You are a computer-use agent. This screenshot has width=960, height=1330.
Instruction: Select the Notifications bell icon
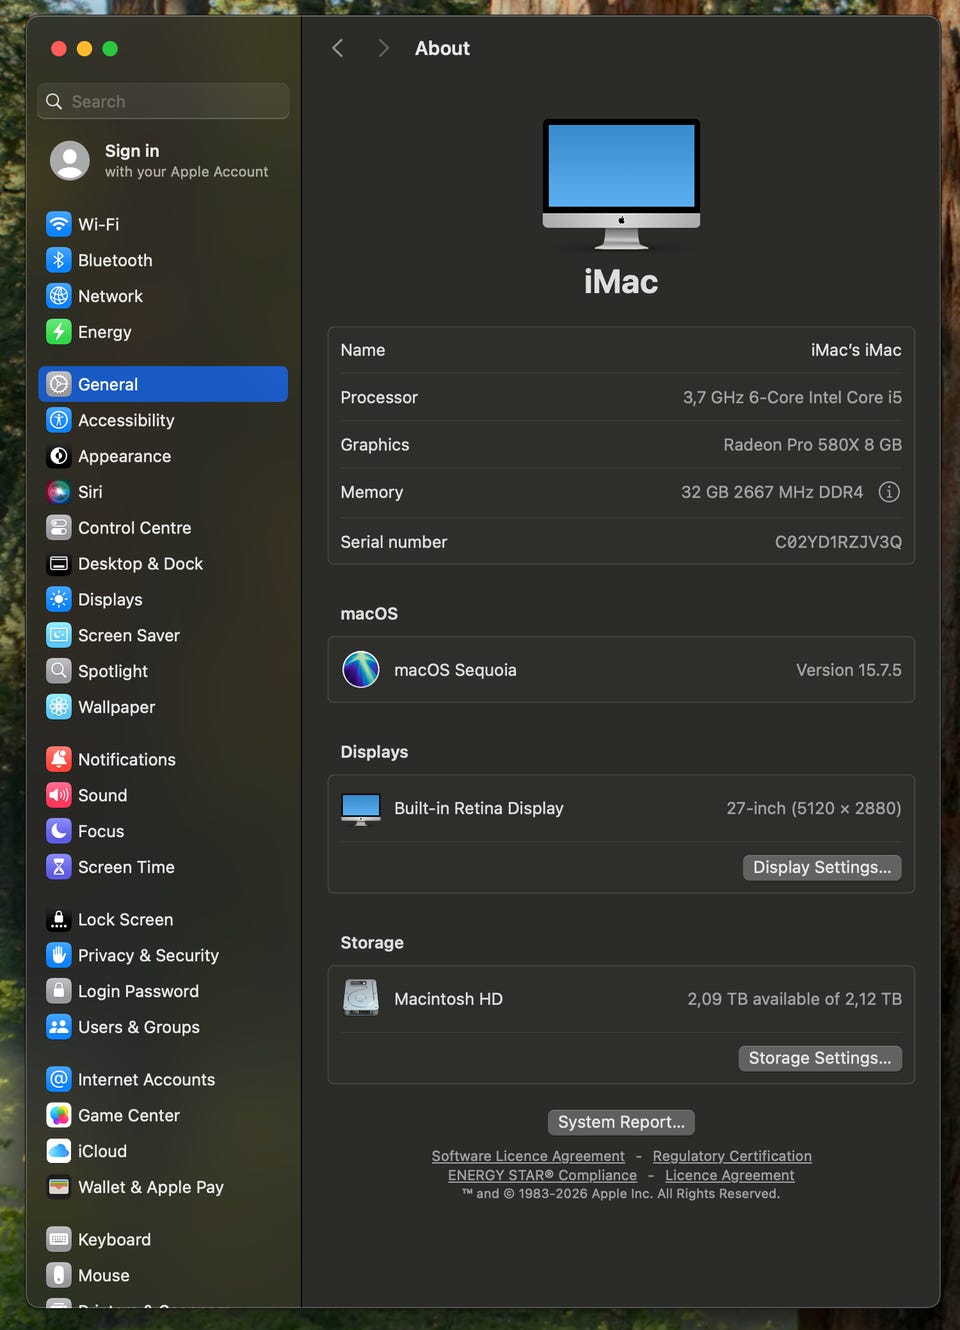[59, 759]
